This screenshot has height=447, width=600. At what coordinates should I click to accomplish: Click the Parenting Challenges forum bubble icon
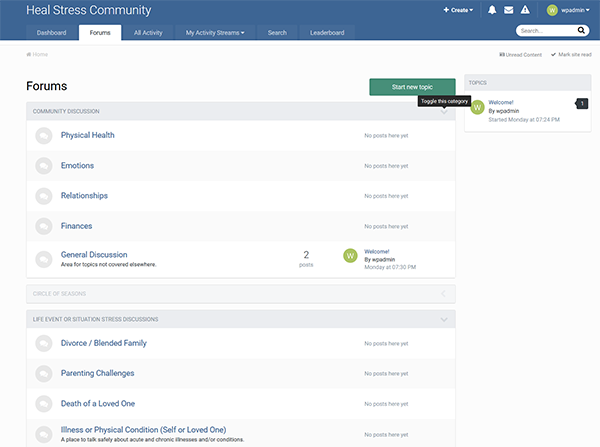click(44, 374)
